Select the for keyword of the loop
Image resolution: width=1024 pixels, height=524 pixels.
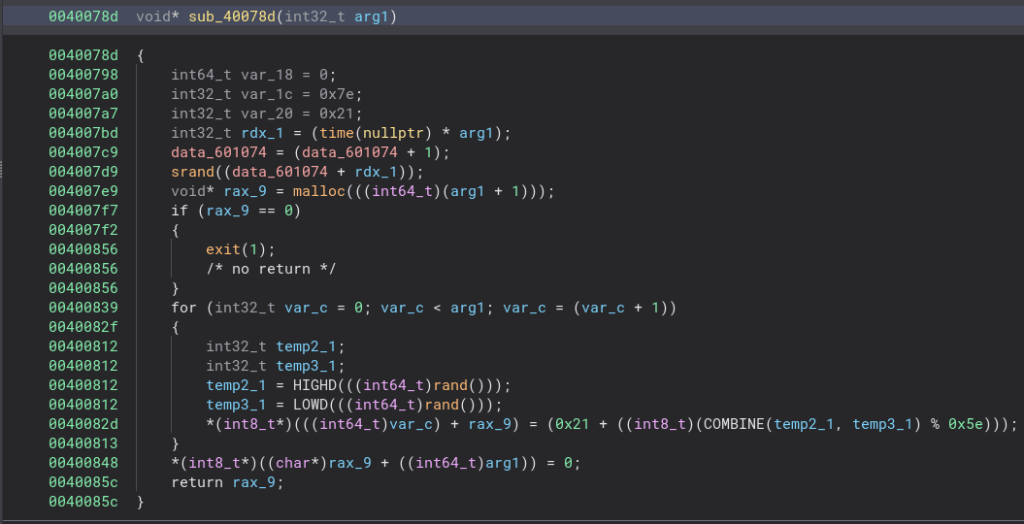(x=183, y=307)
